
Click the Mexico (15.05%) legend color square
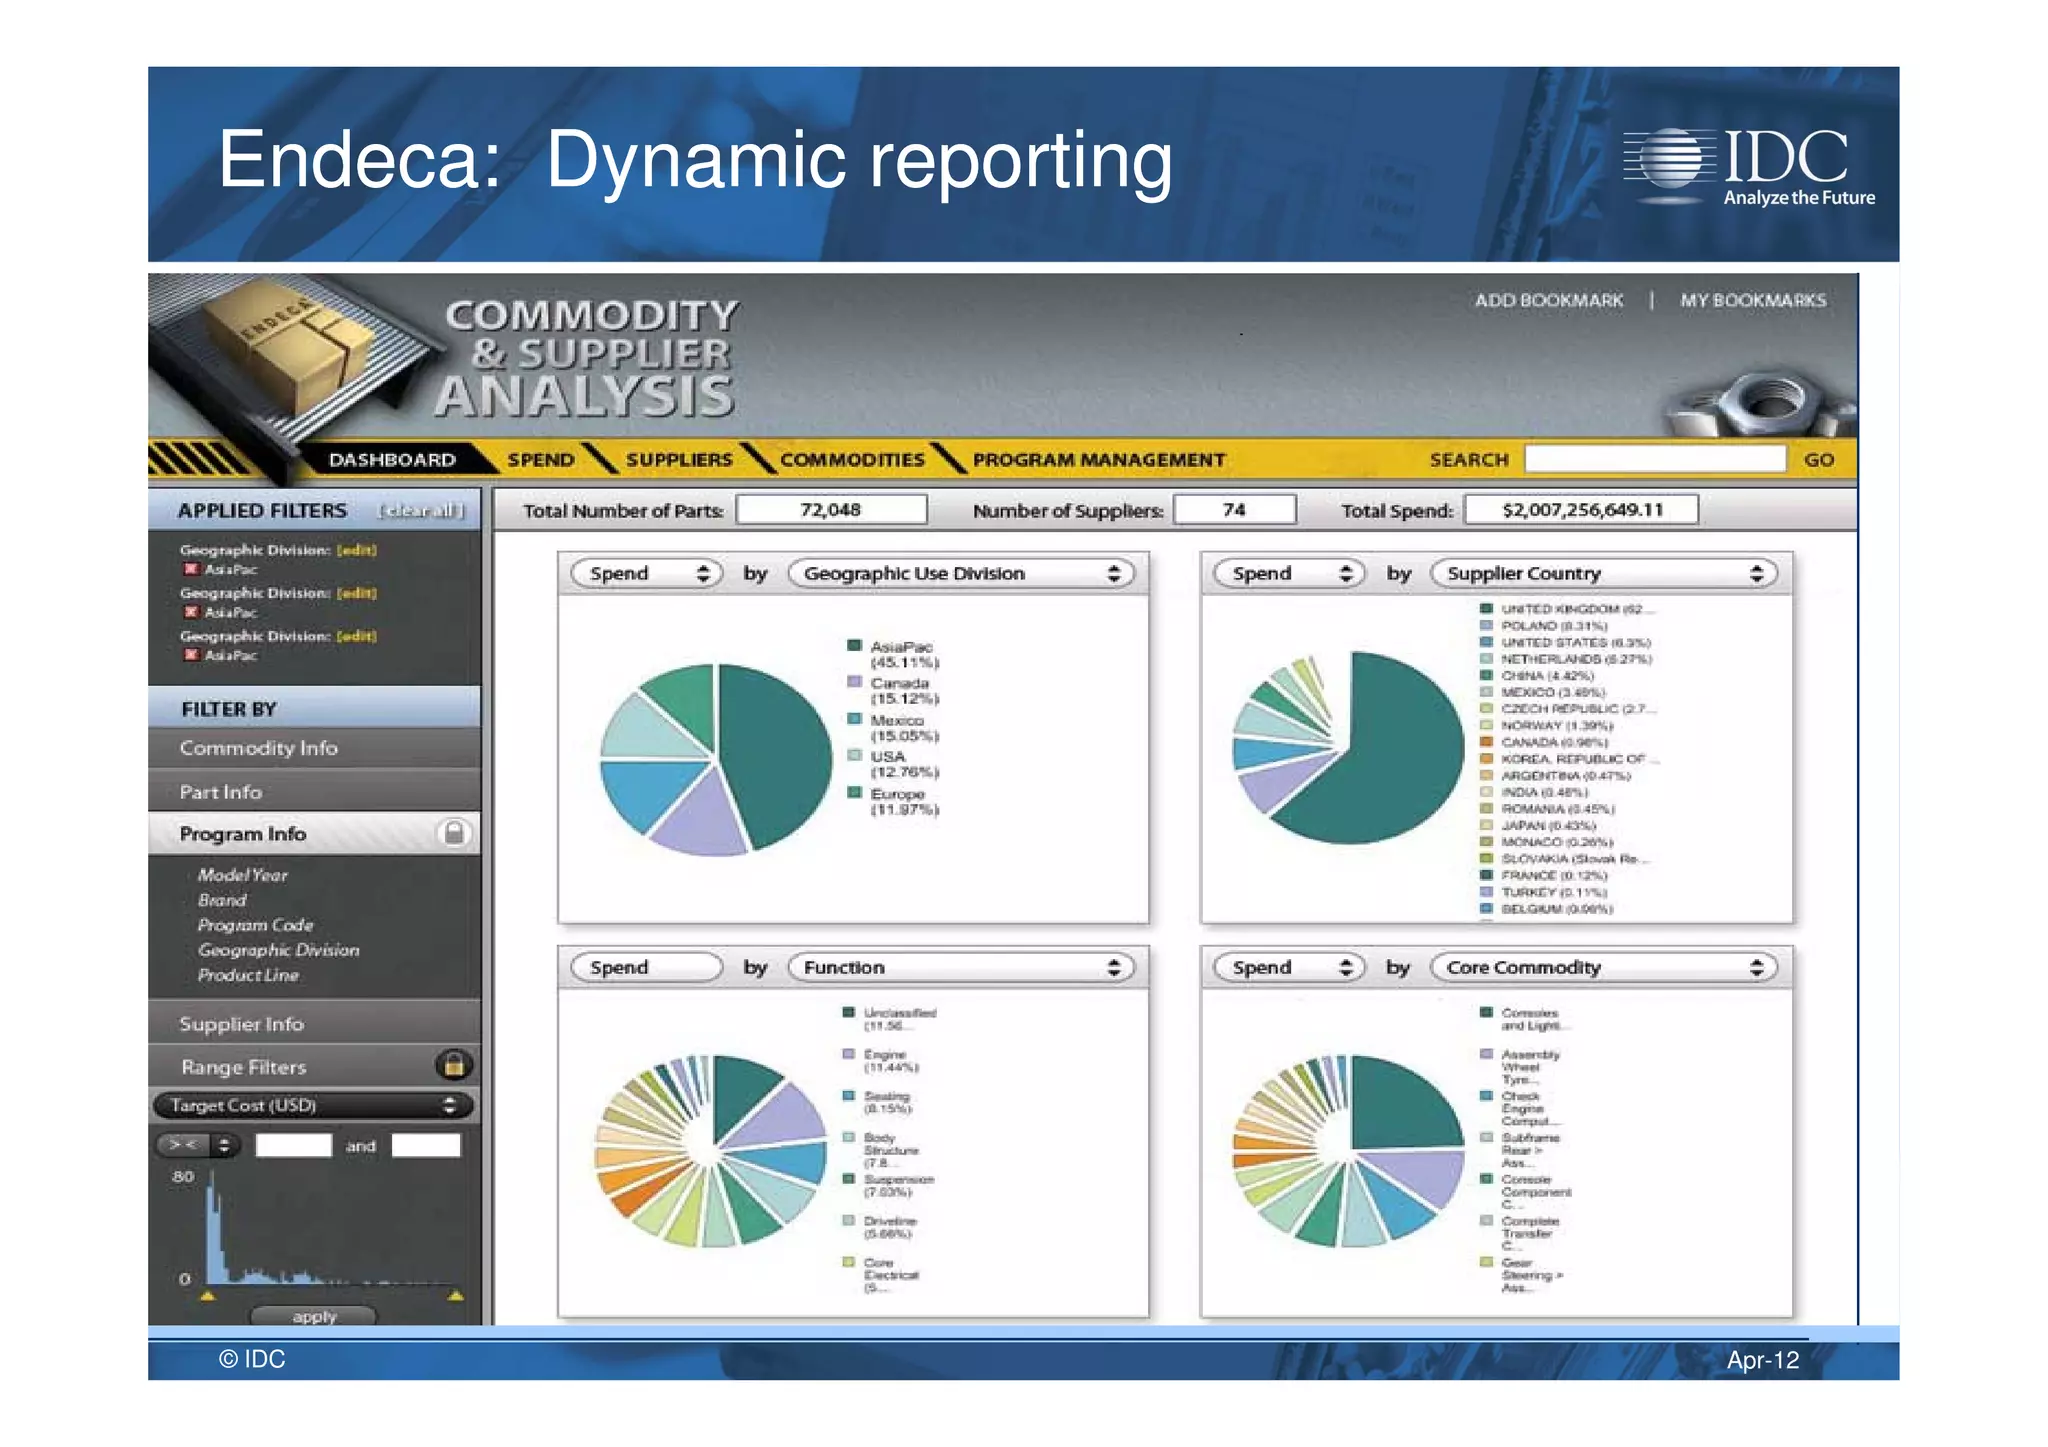tap(854, 719)
